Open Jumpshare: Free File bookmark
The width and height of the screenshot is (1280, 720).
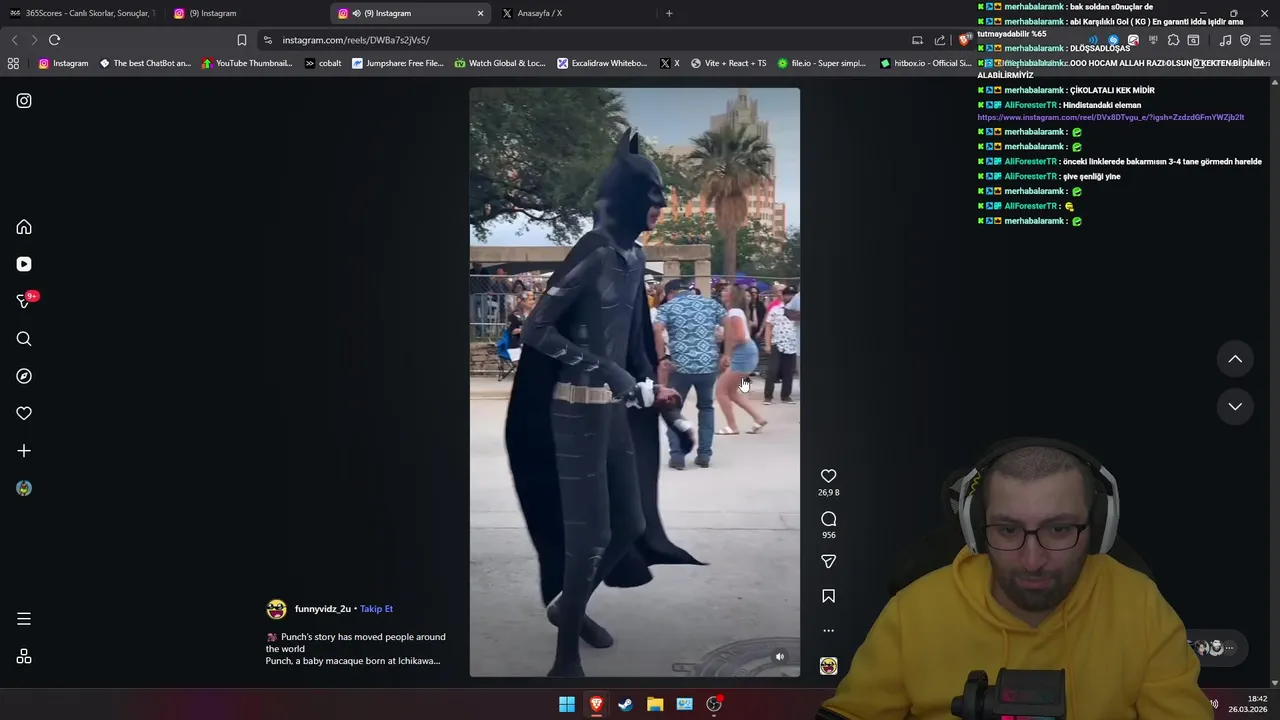pyautogui.click(x=397, y=63)
